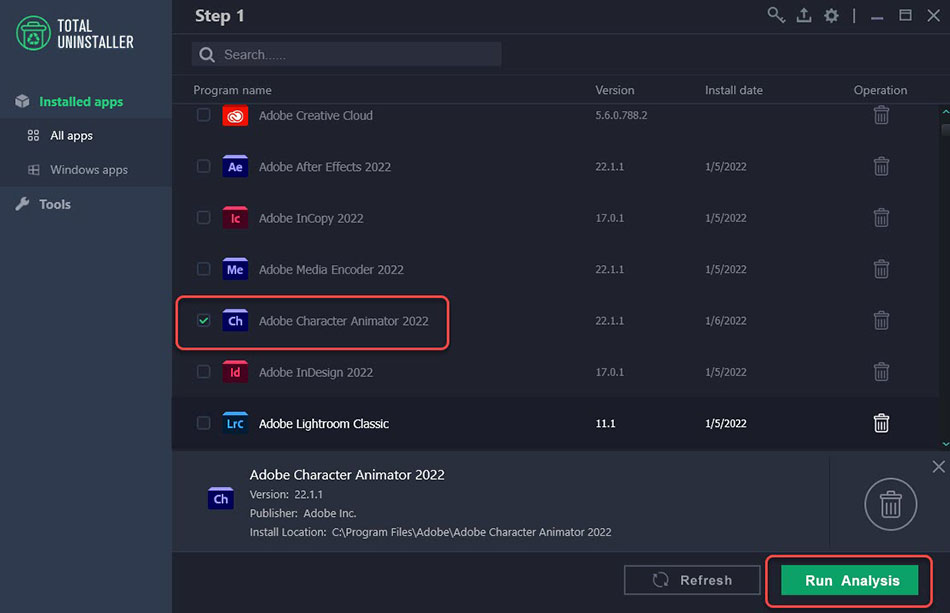Click the Ch icon in the details panel
Image resolution: width=950 pixels, height=613 pixels.
(x=221, y=499)
